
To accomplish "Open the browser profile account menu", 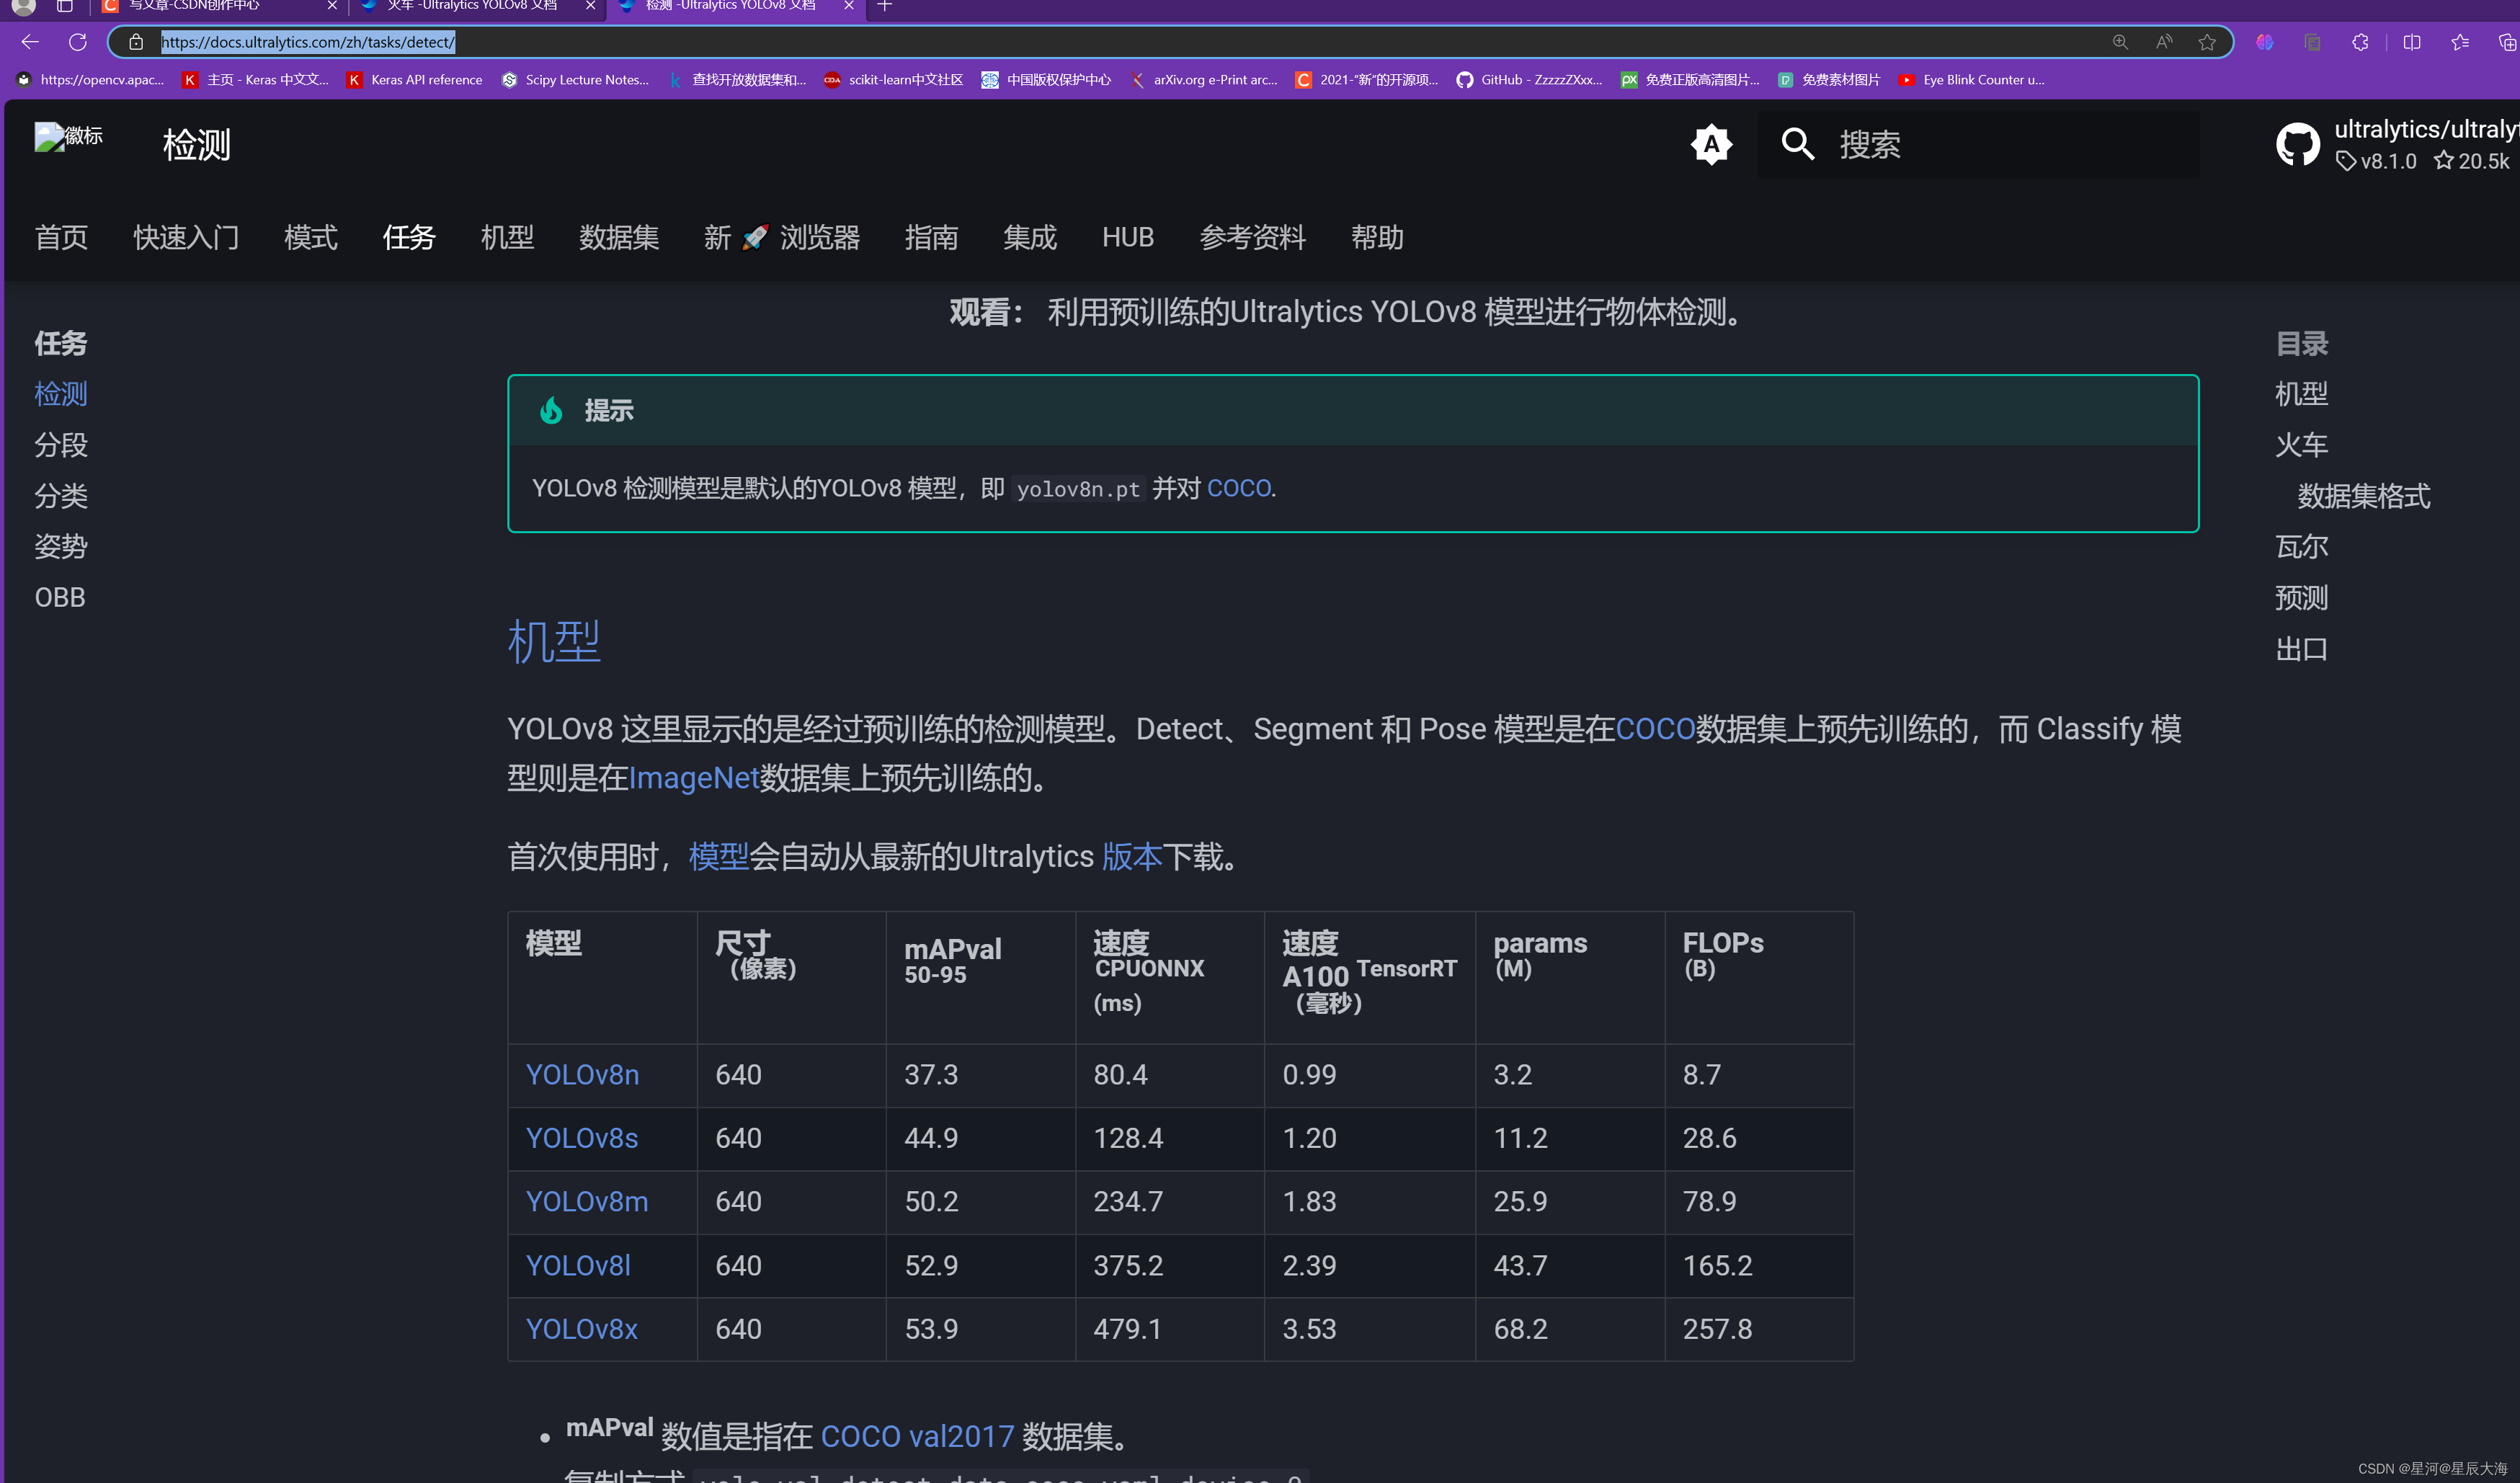I will coord(22,8).
